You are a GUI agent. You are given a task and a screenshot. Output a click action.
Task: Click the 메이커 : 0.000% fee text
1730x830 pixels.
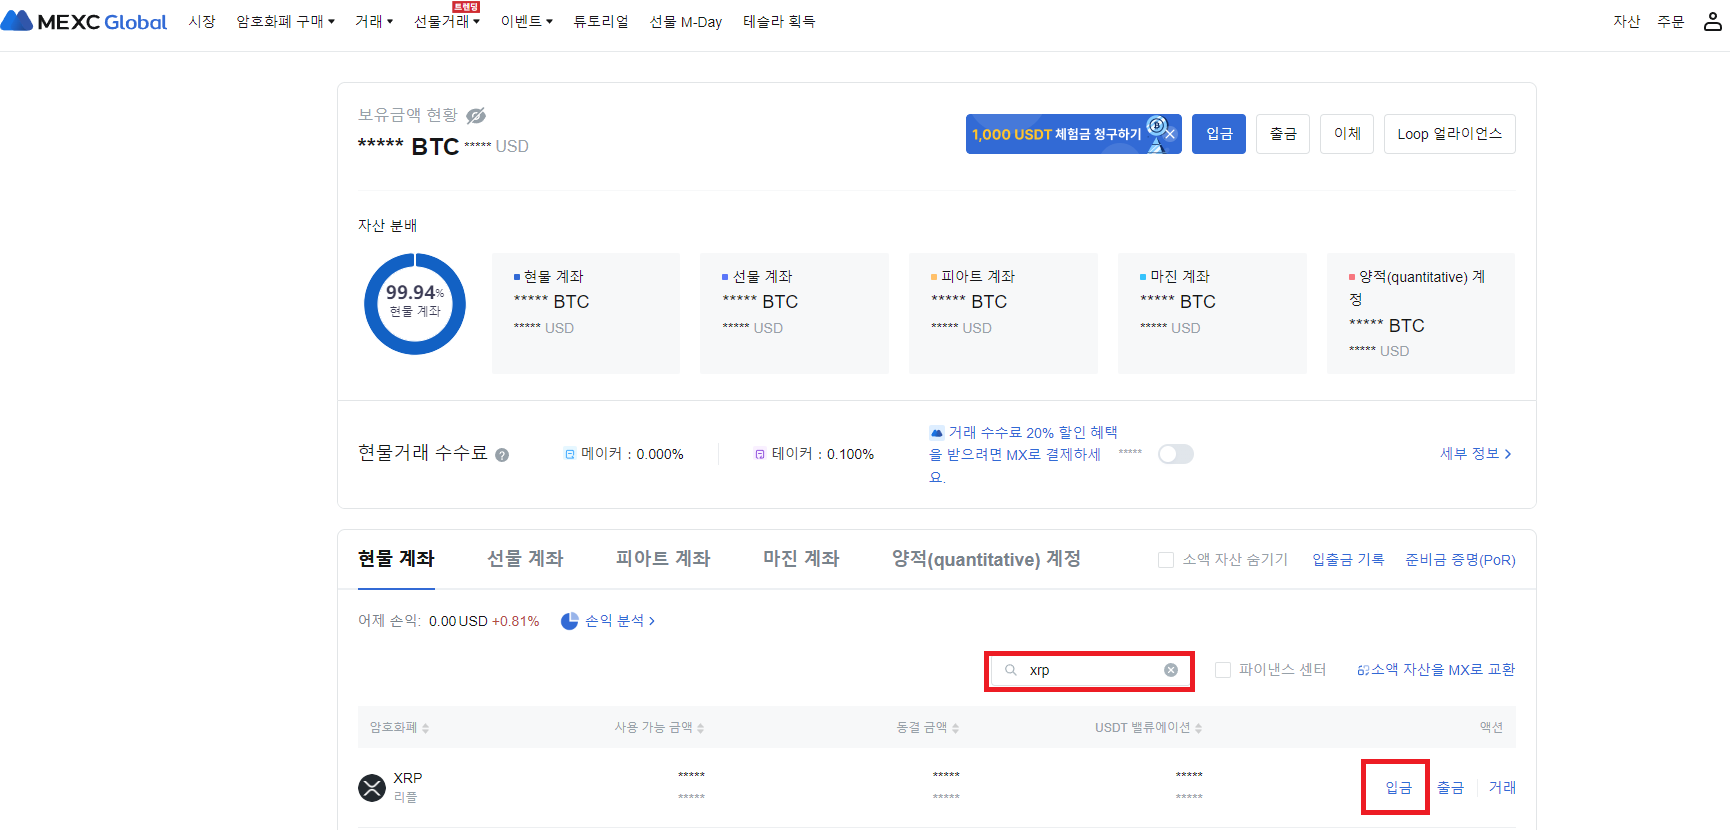(632, 454)
